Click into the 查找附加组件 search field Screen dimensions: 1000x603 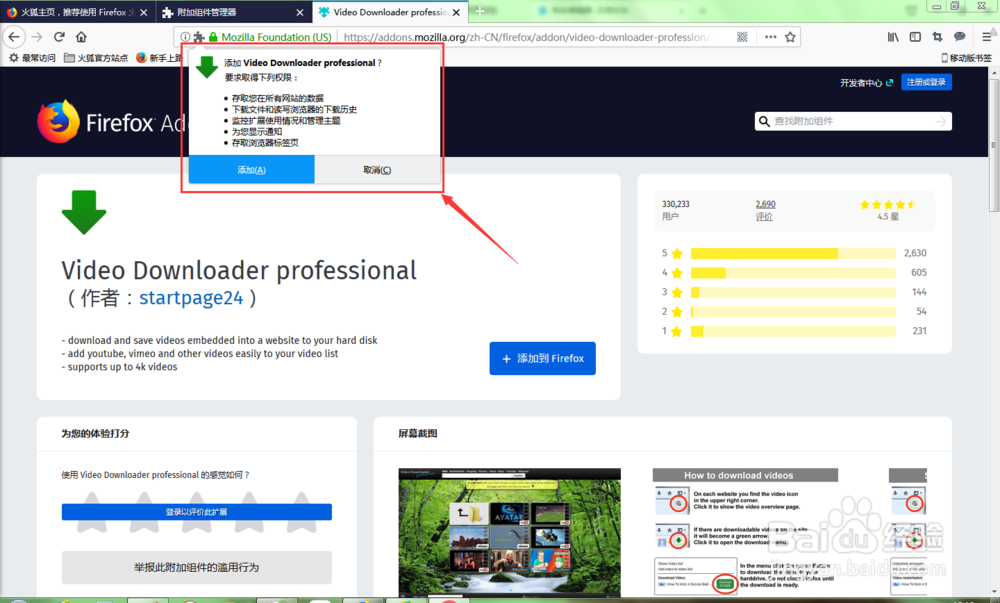(x=851, y=121)
